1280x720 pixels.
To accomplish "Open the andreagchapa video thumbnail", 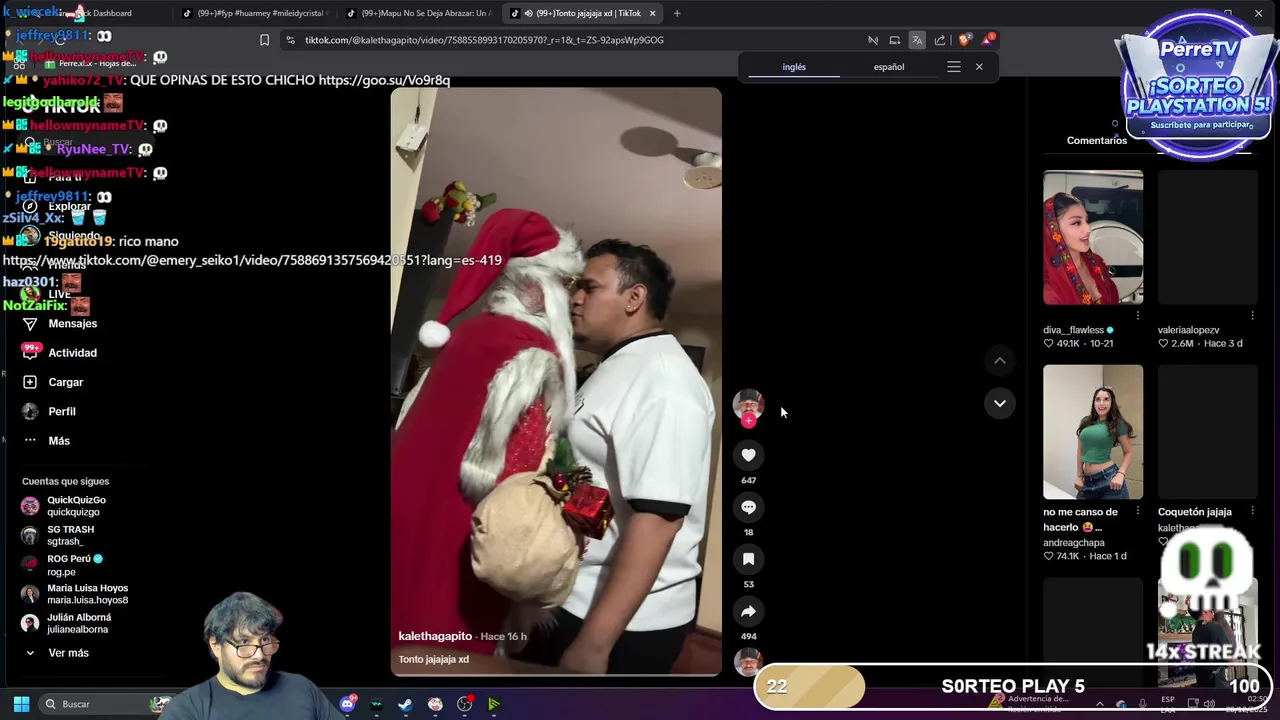I will (1093, 431).
